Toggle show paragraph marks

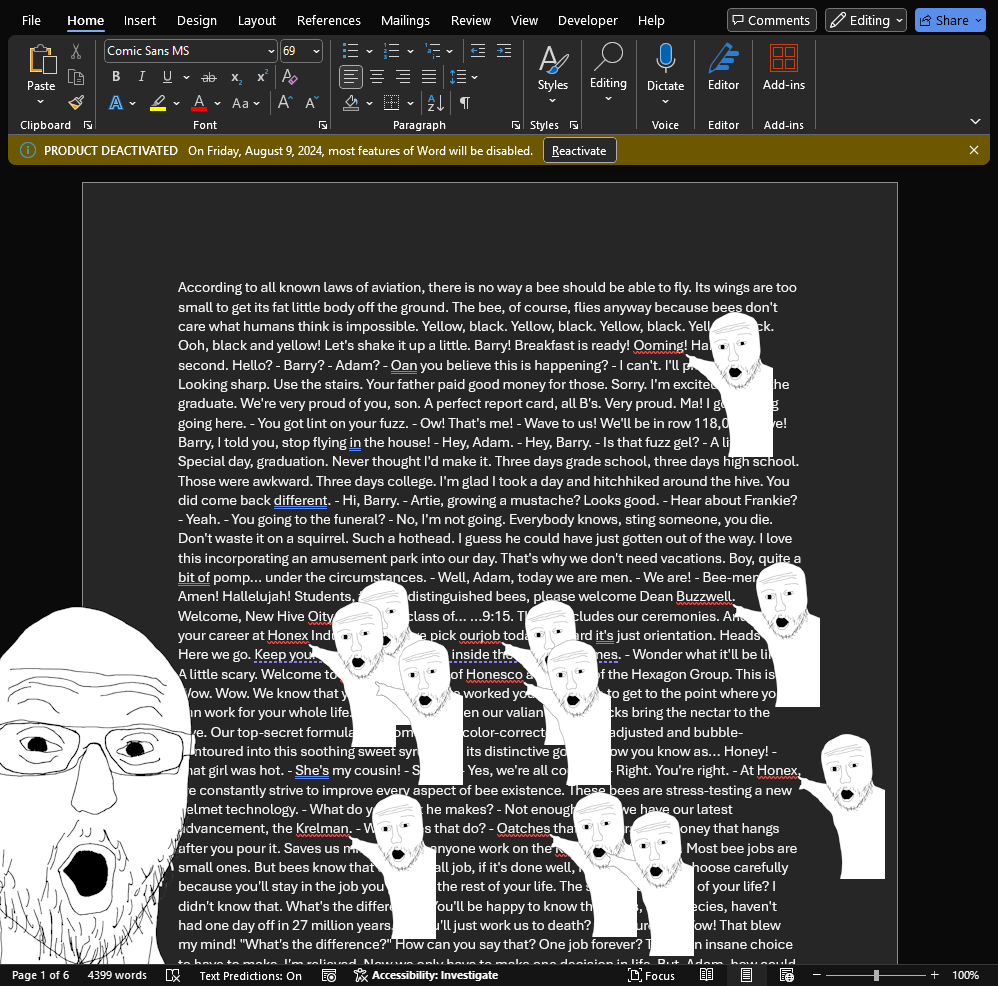pyautogui.click(x=465, y=102)
